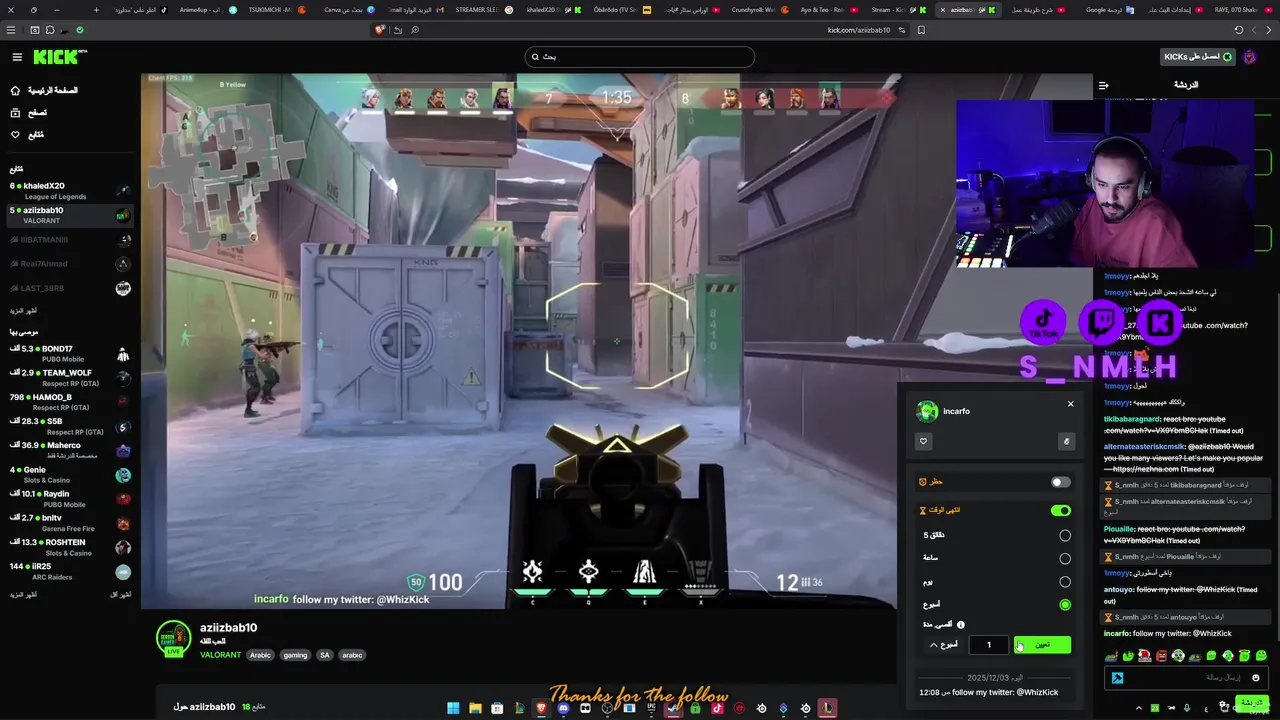Open S5B recommended channel
This screenshot has width=1280, height=720.
click(x=68, y=426)
